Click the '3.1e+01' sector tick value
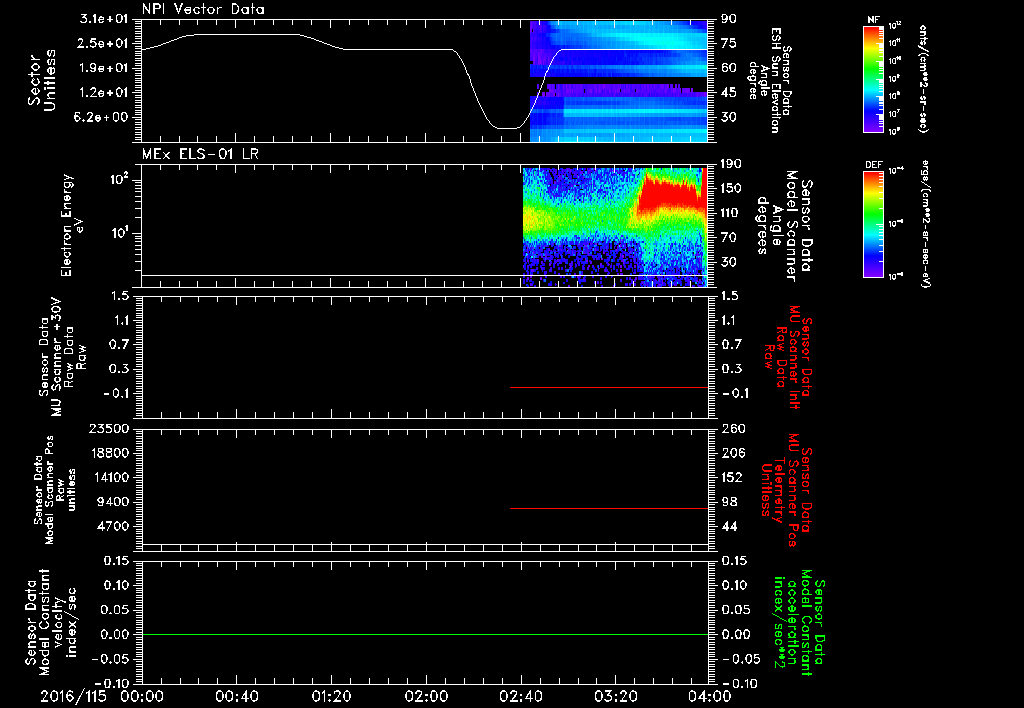Viewport: 1024px width, 708px height. pos(104,19)
